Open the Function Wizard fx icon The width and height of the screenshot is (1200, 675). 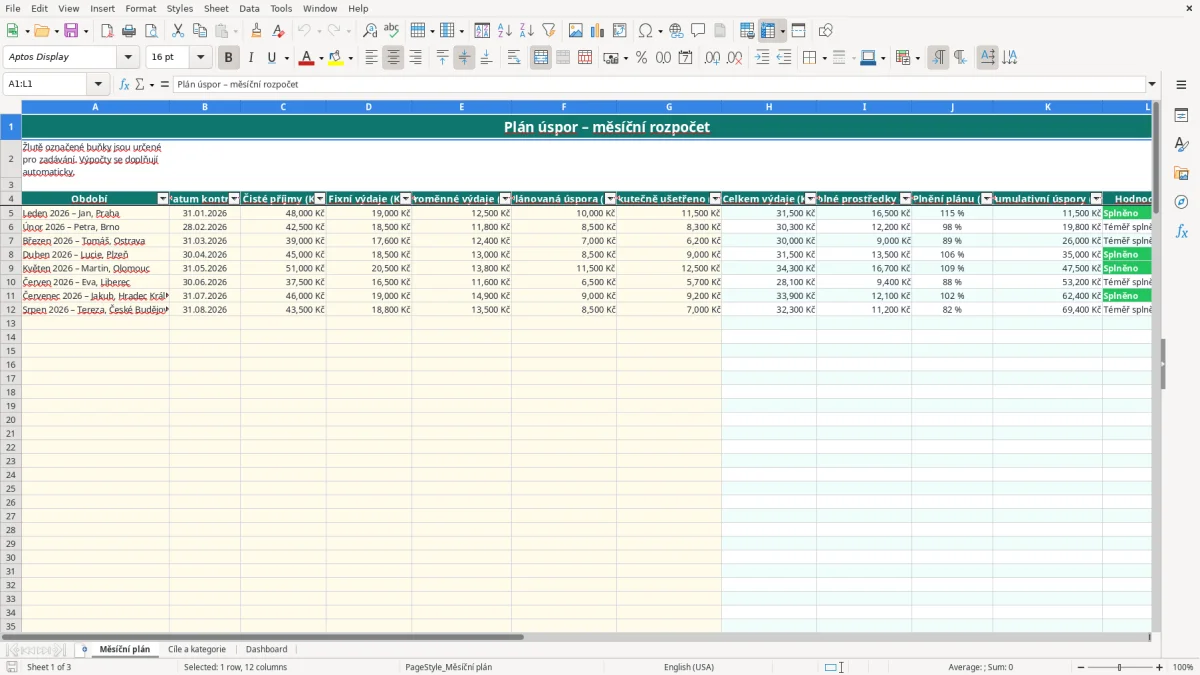[125, 84]
